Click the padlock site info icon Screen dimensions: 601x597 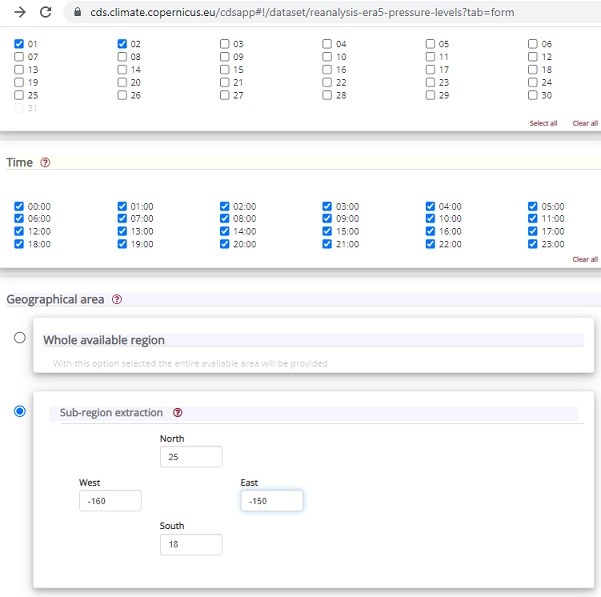coord(77,12)
